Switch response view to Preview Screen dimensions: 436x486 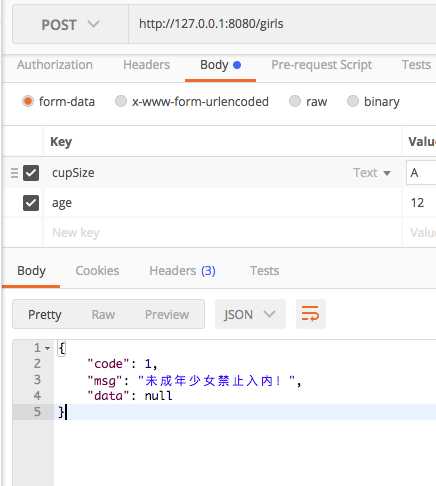(167, 314)
